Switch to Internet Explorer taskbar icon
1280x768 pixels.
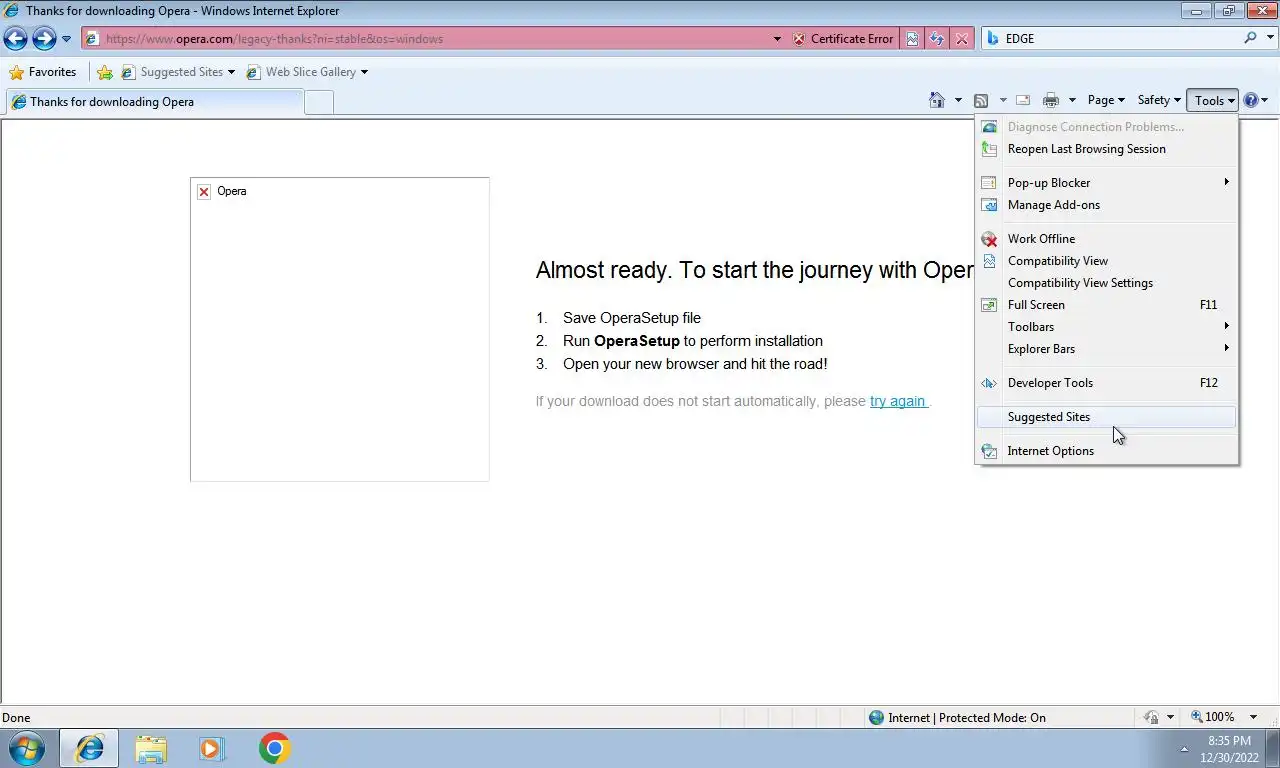[89, 748]
